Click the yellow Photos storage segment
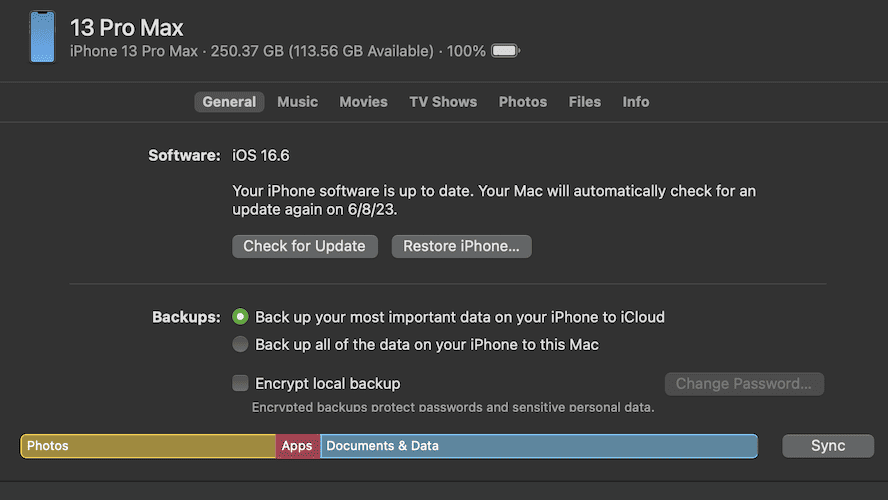888x500 pixels. click(x=148, y=446)
